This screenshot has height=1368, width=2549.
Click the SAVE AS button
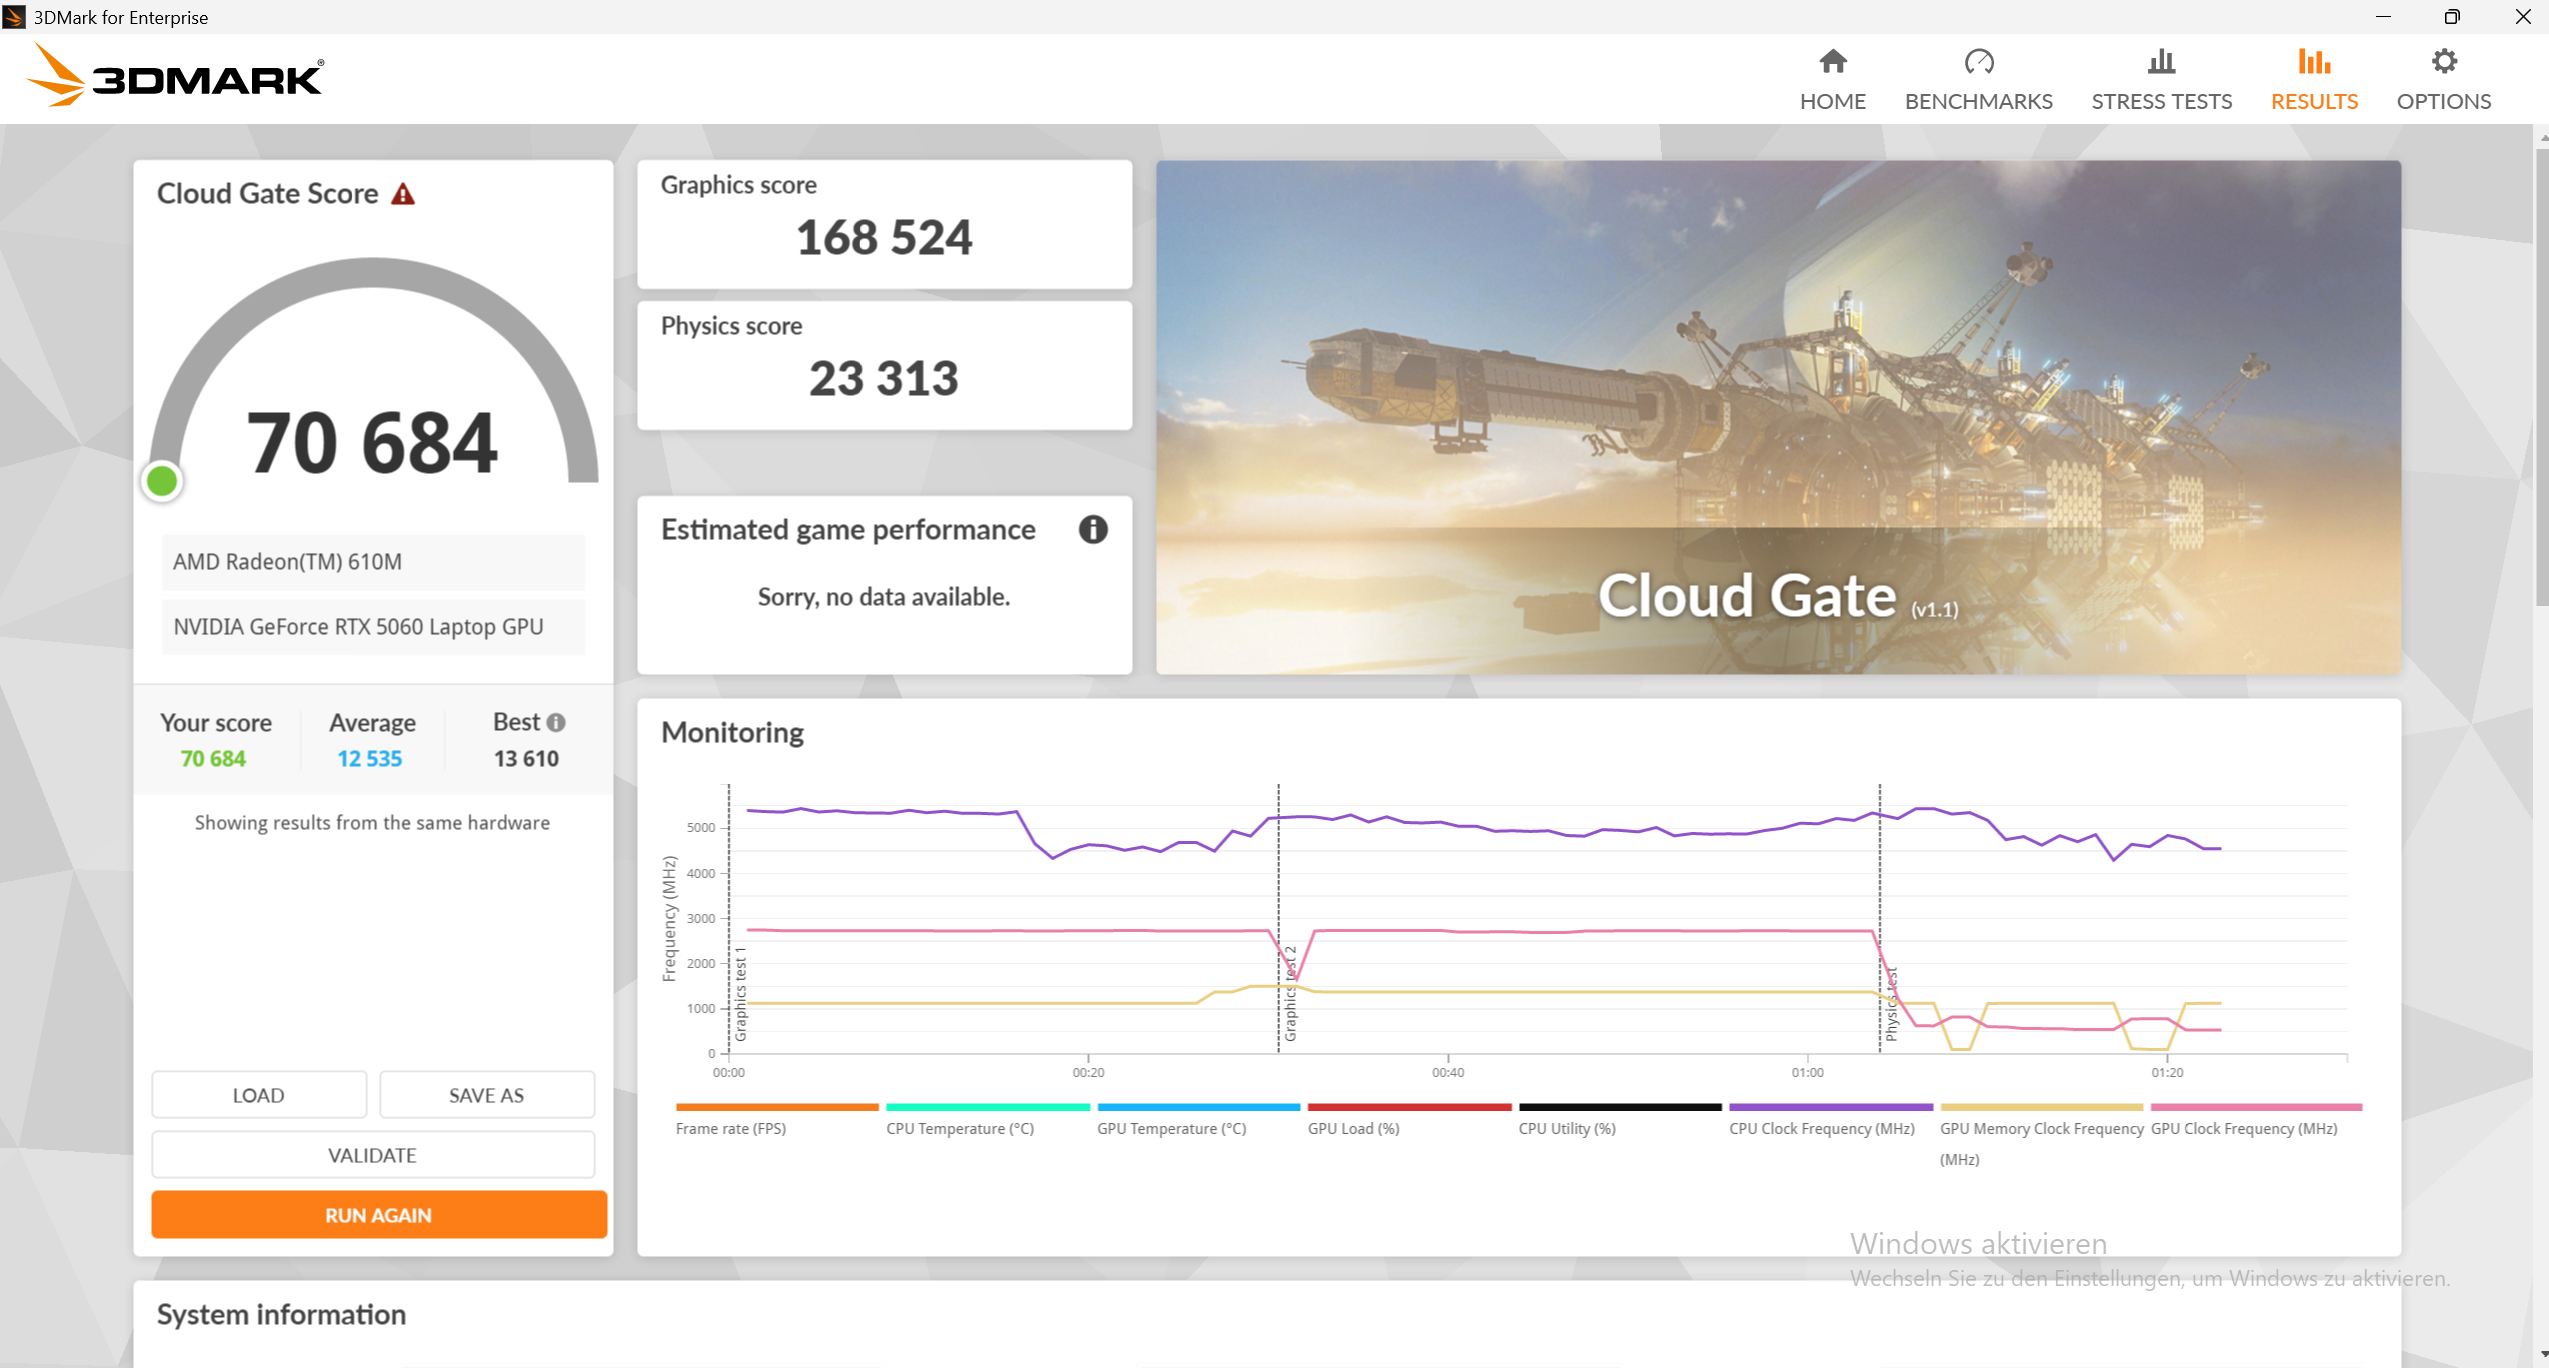(486, 1095)
